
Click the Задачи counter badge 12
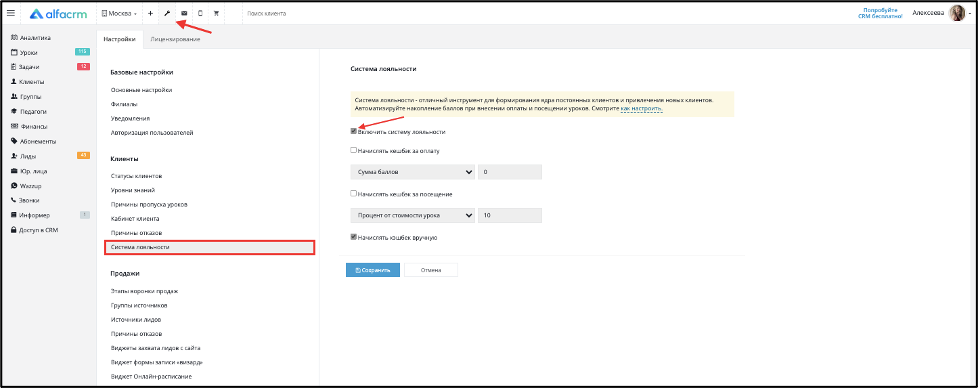pos(83,67)
